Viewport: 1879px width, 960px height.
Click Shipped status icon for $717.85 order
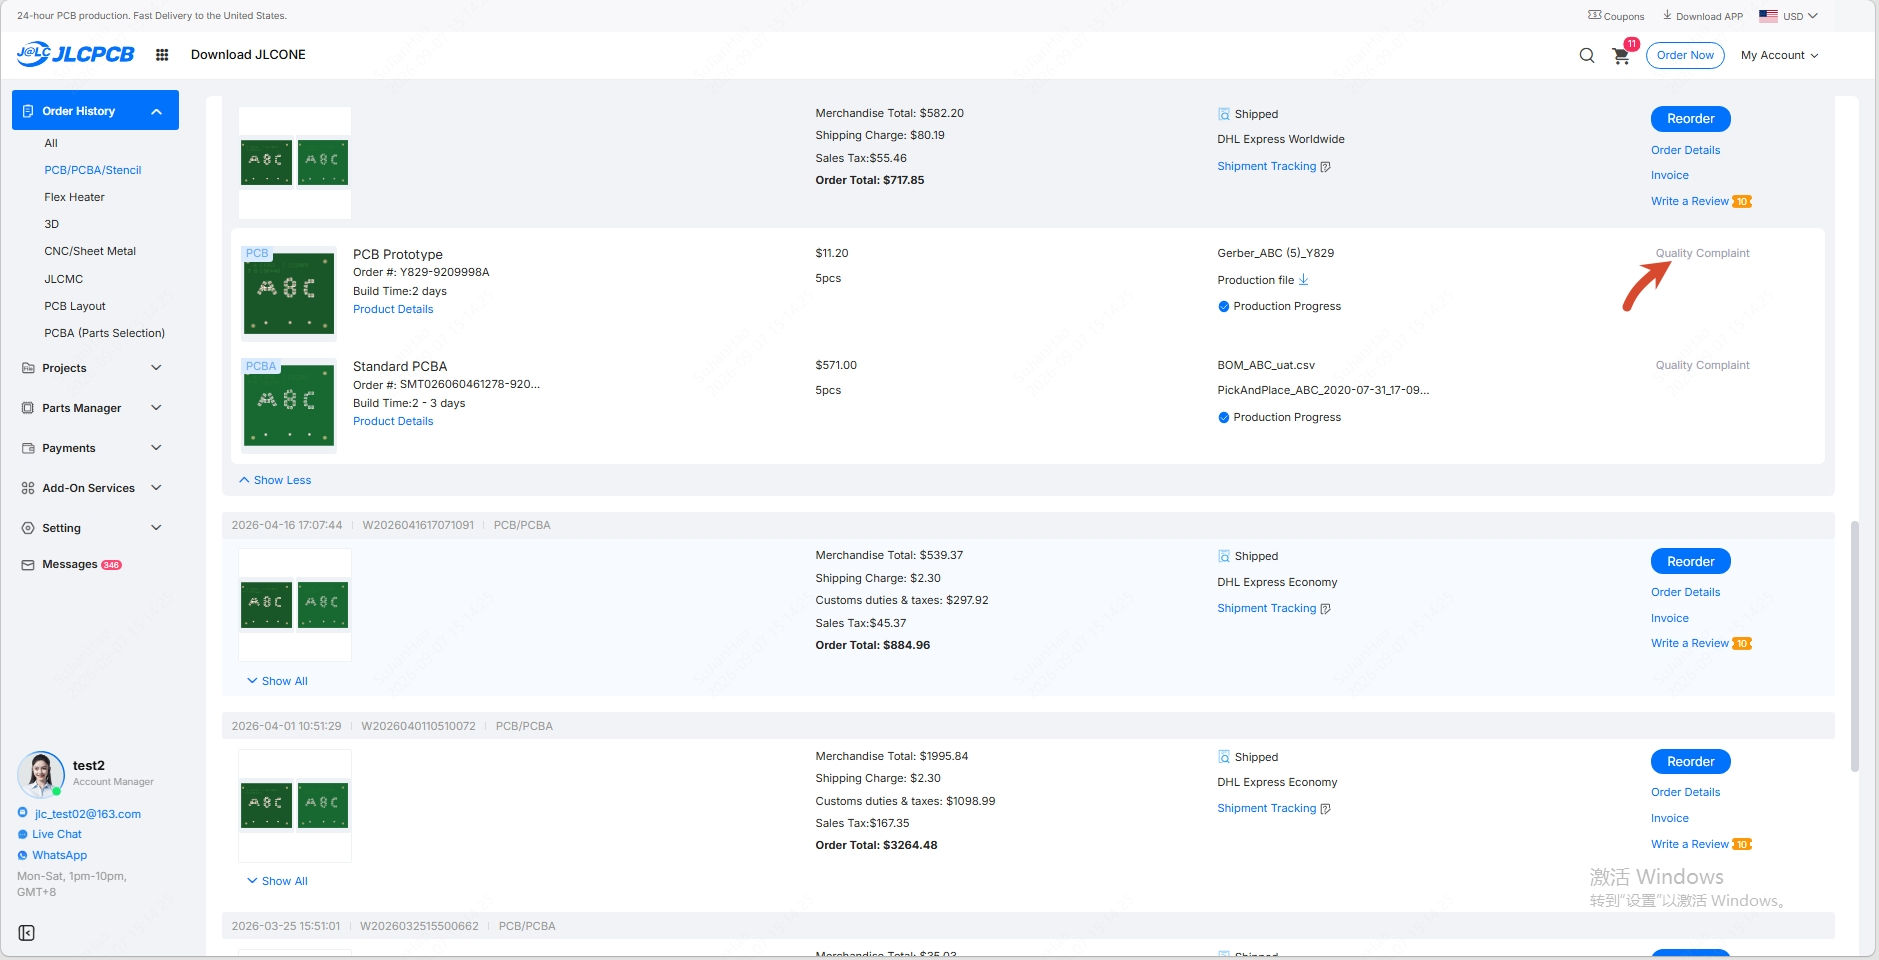pyautogui.click(x=1224, y=114)
